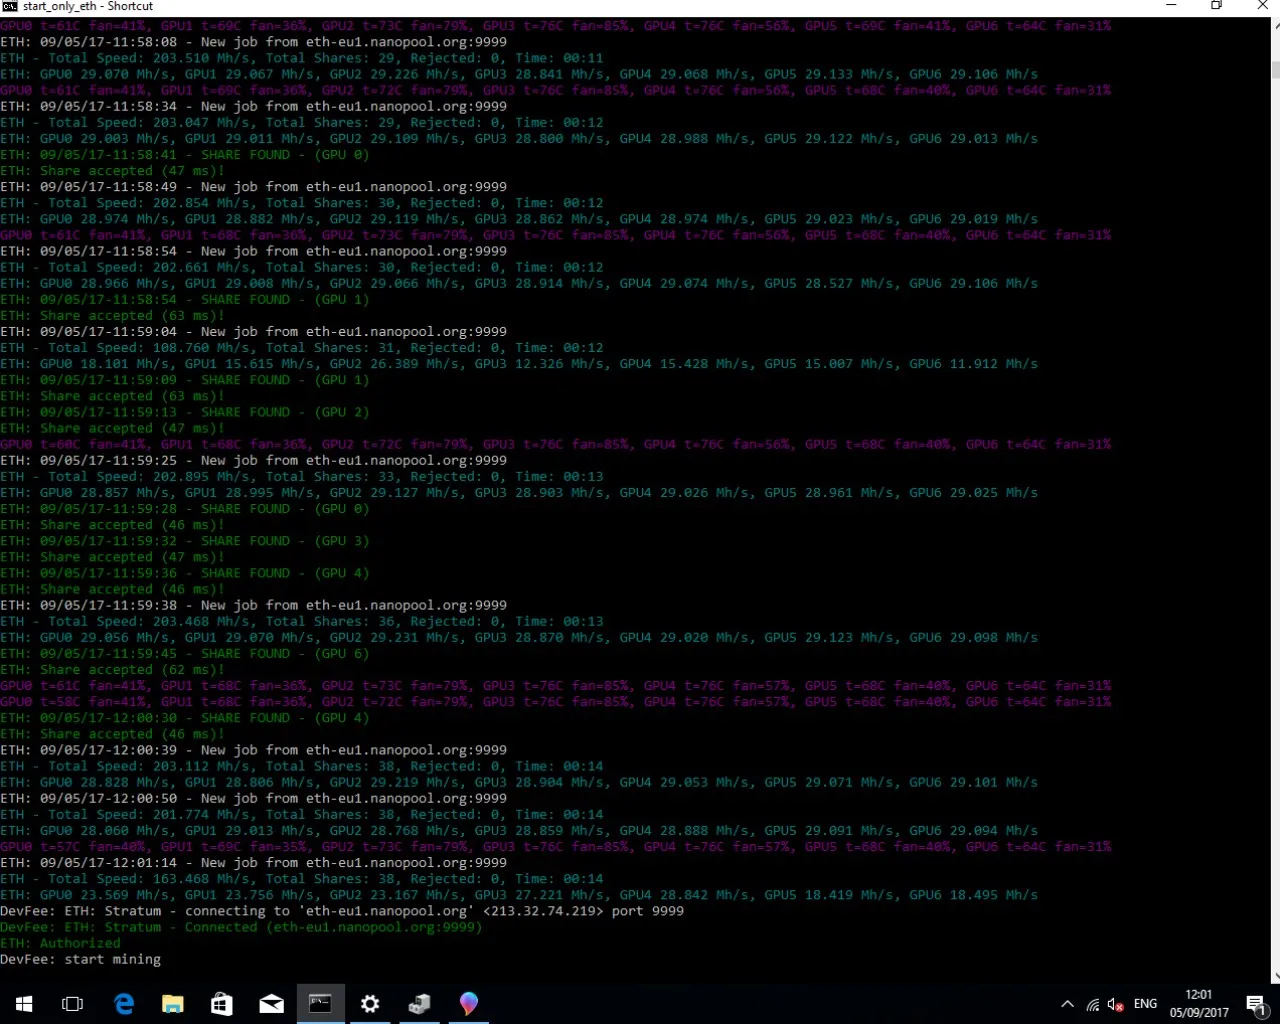Image resolution: width=1280 pixels, height=1024 pixels.
Task: Open the clock showing 12:01 05/09/2017
Action: 1199,1004
